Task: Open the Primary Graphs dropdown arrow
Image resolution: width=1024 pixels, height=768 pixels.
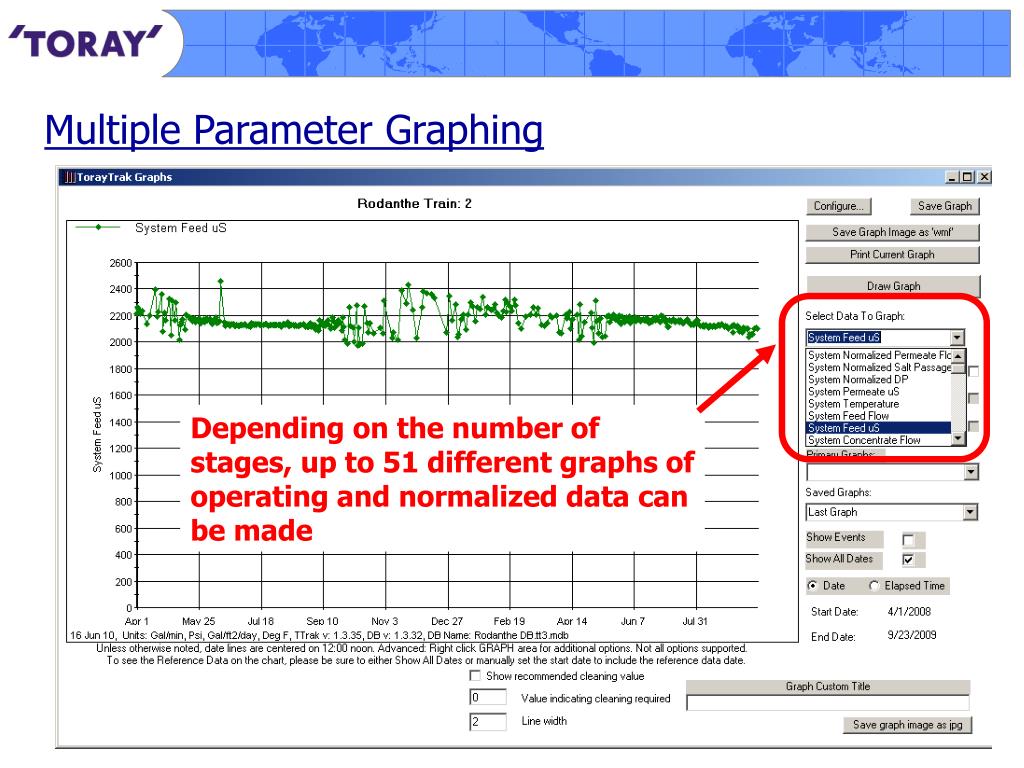Action: (971, 472)
